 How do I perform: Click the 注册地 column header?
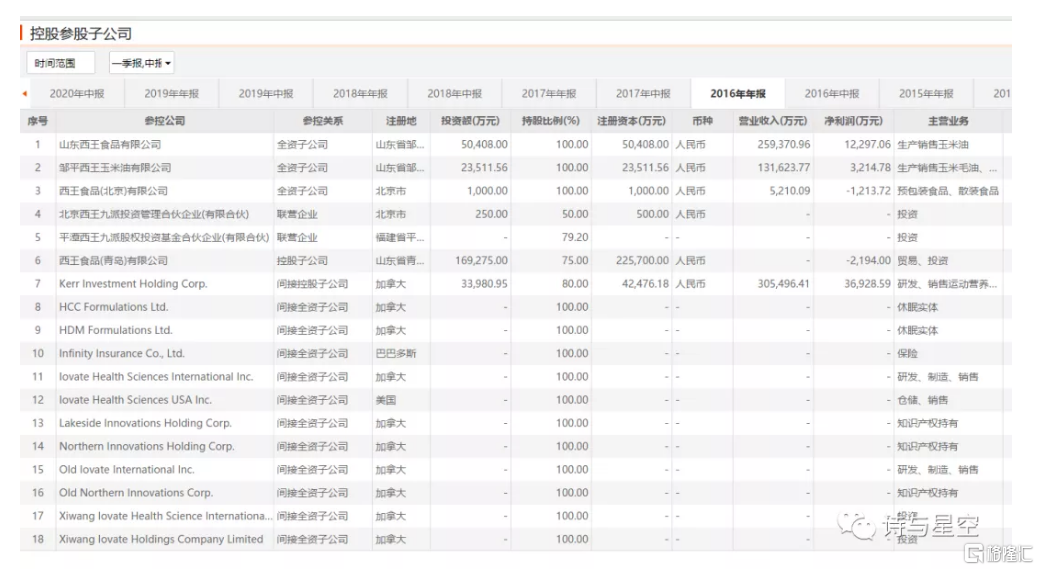(x=401, y=121)
